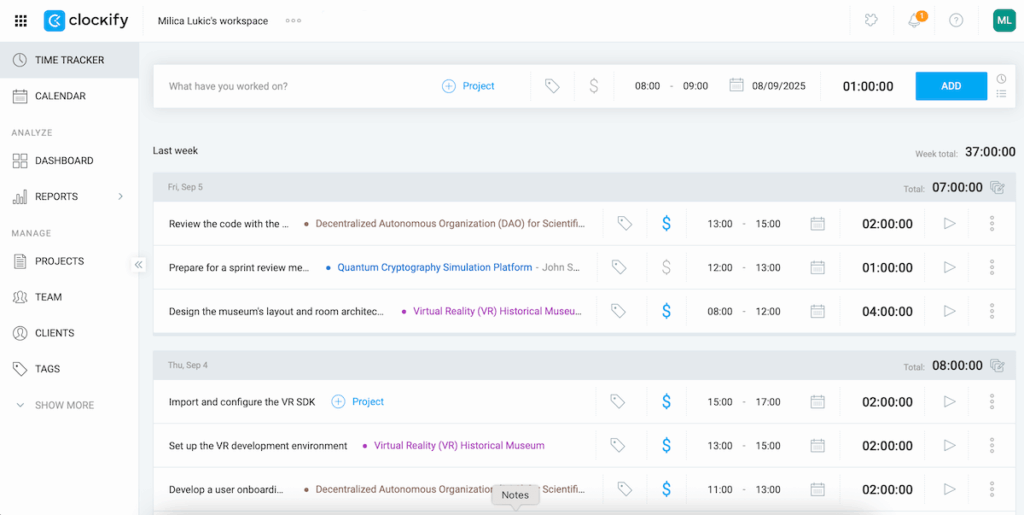Viewport: 1024px width, 515px height.
Task: Open calendar for 'Review the code' entry
Action: (x=817, y=224)
